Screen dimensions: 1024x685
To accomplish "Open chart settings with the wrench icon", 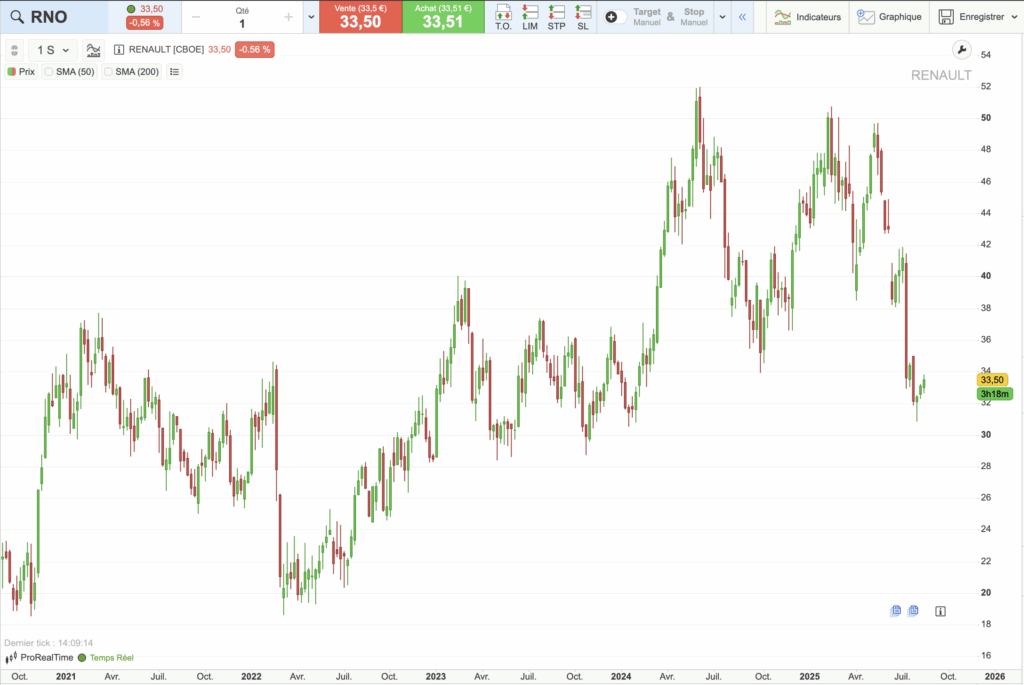I will coord(961,50).
